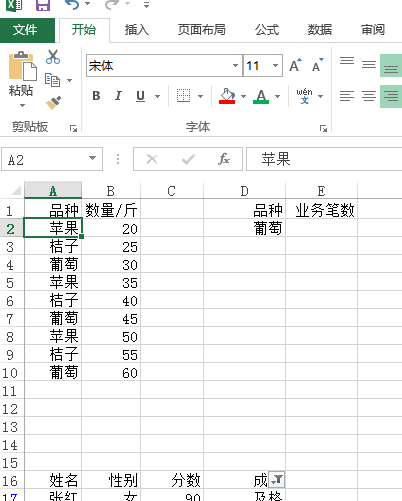This screenshot has height=501, width=402.
Task: Select column E header
Action: click(x=321, y=191)
